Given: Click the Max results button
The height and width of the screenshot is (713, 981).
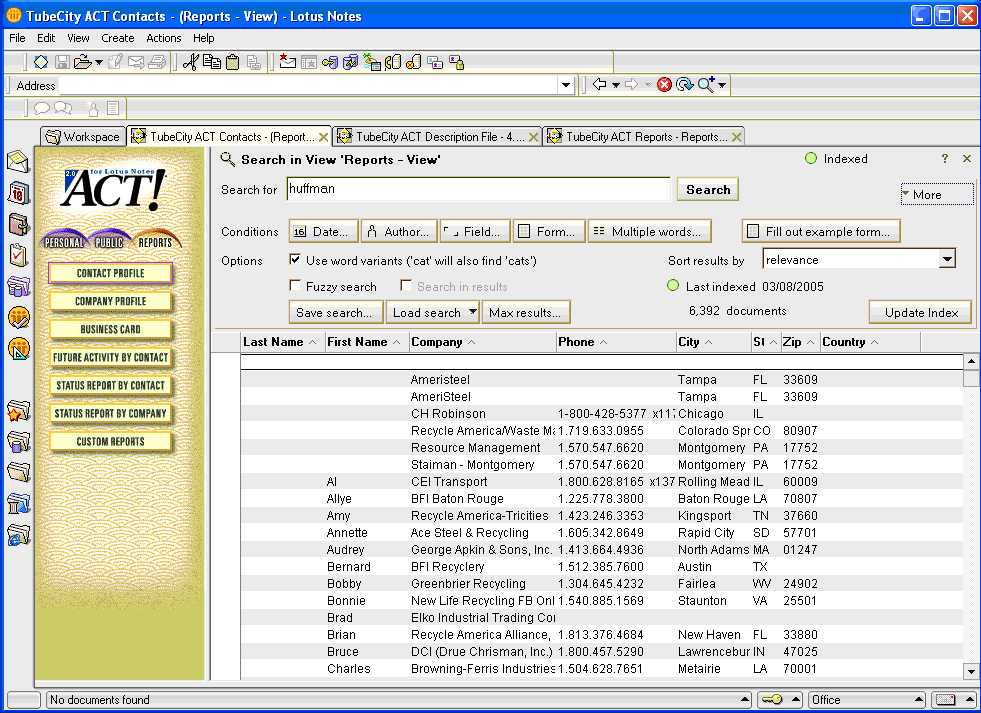Looking at the screenshot, I should pyautogui.click(x=525, y=312).
